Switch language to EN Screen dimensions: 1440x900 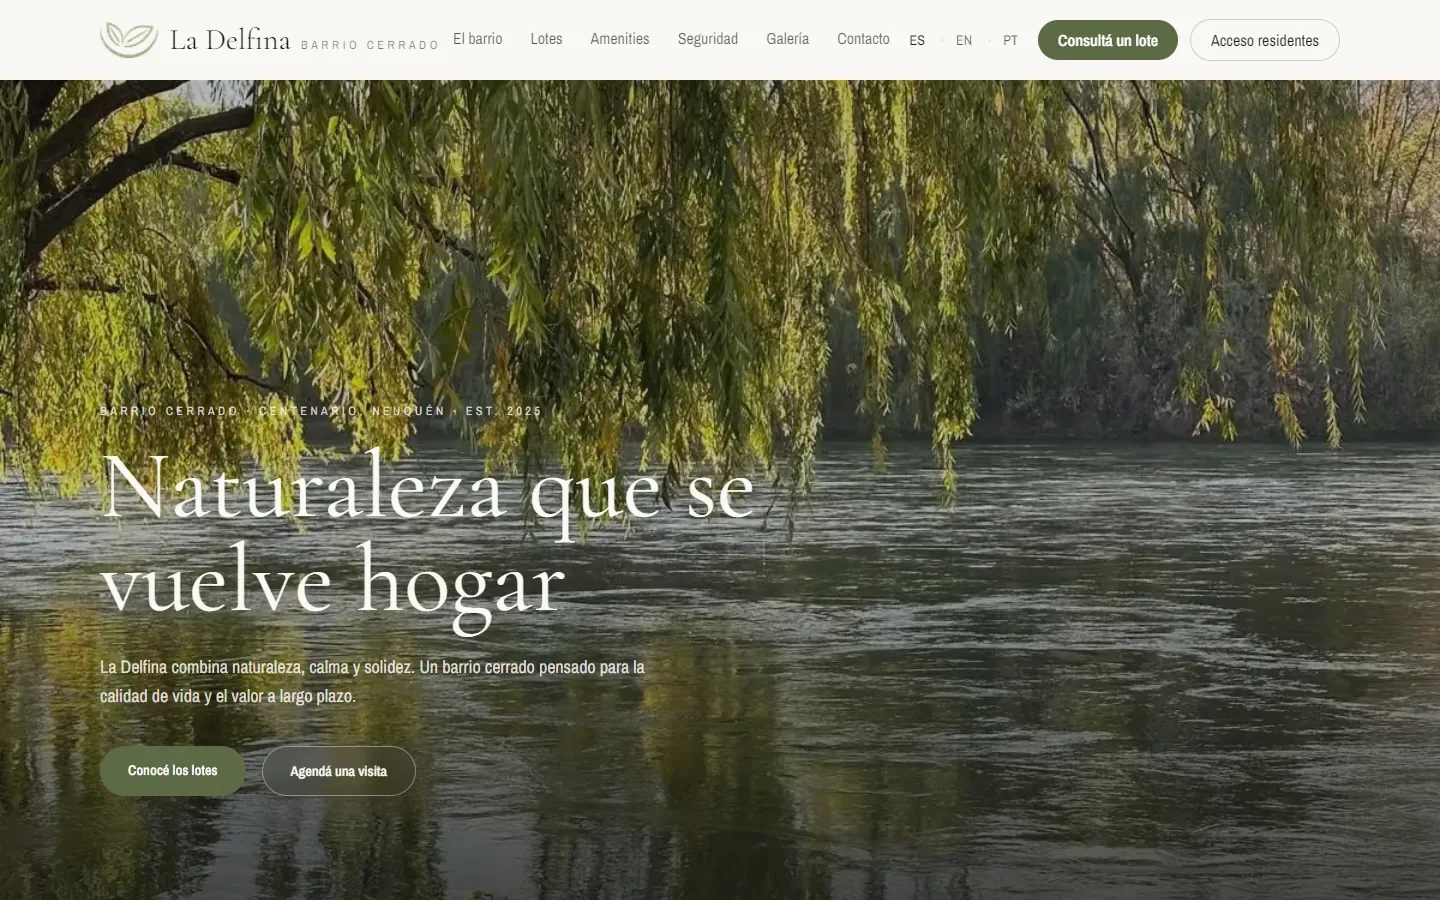coord(964,41)
